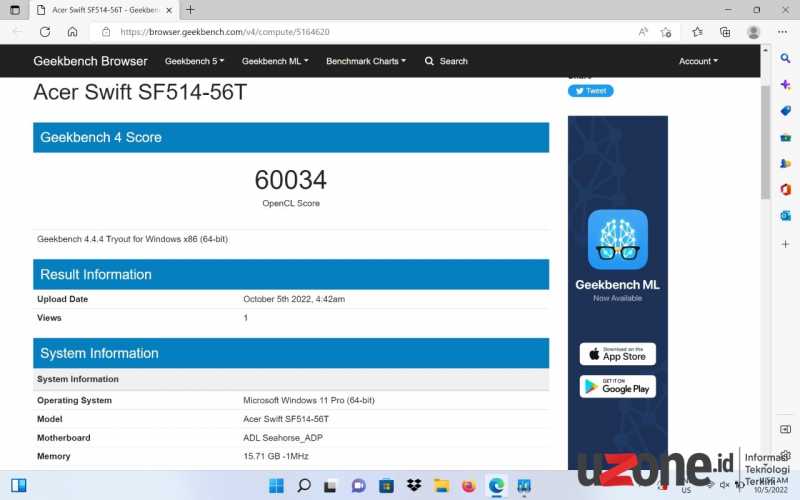Open the browser Settings and more ellipsis

(x=782, y=32)
